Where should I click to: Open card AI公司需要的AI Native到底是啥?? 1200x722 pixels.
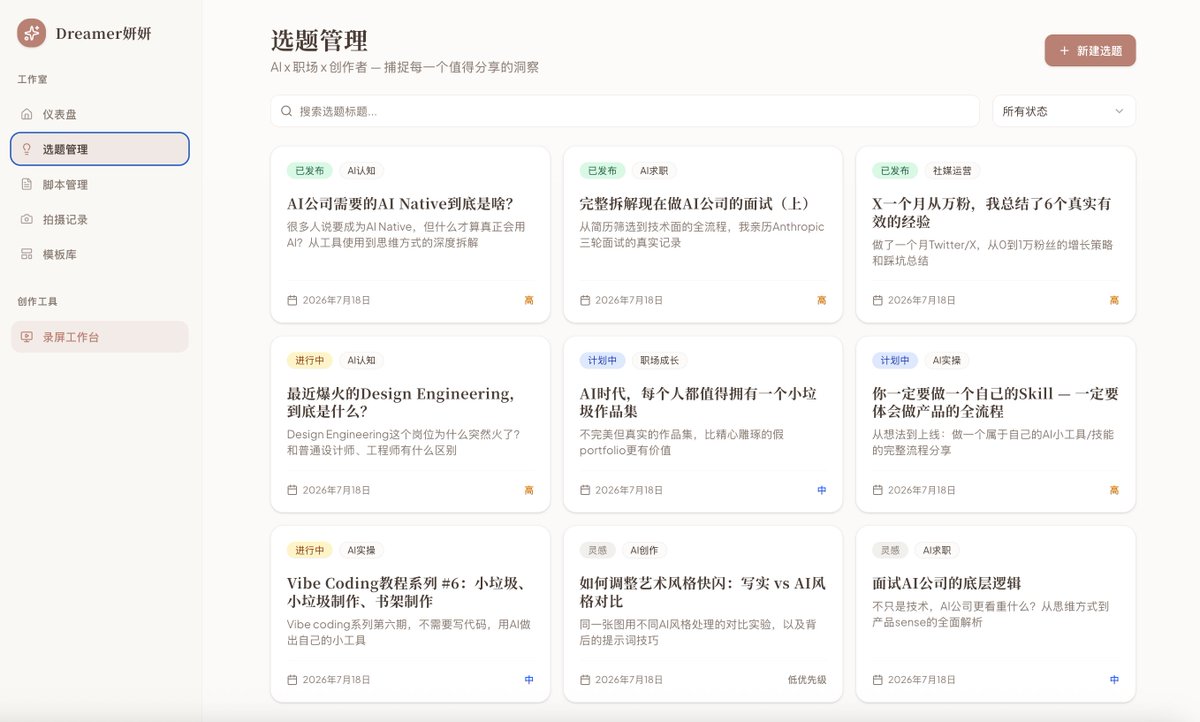click(x=410, y=234)
